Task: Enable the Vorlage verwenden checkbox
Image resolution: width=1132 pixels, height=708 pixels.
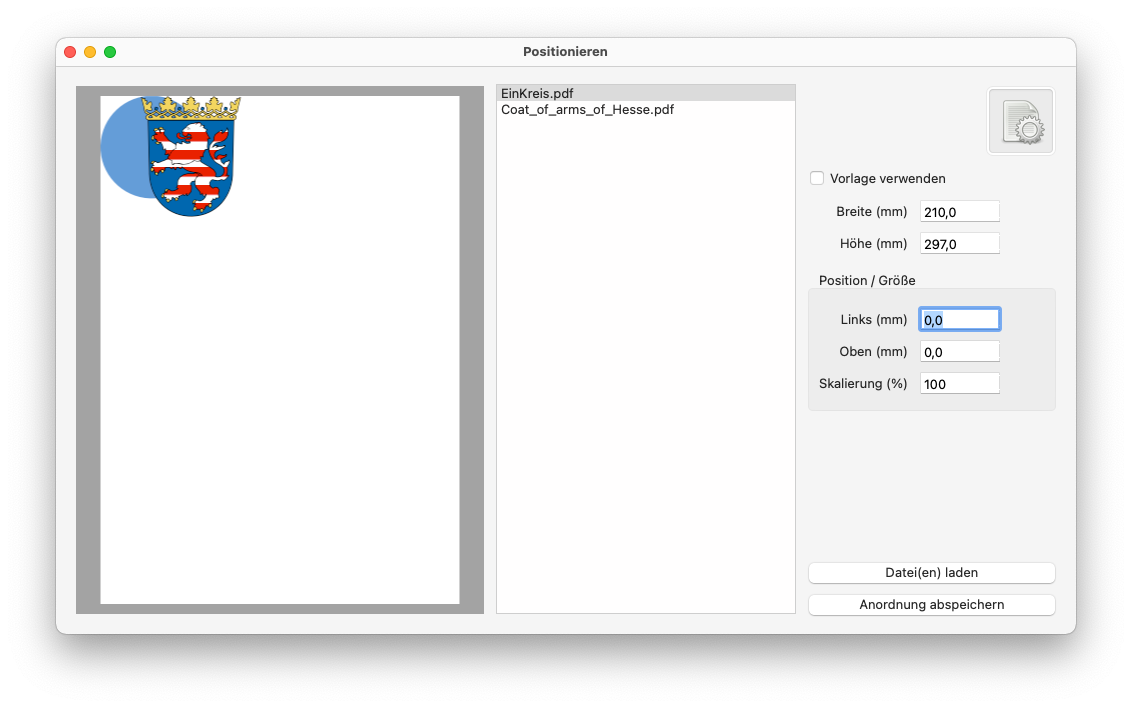Action: 817,178
